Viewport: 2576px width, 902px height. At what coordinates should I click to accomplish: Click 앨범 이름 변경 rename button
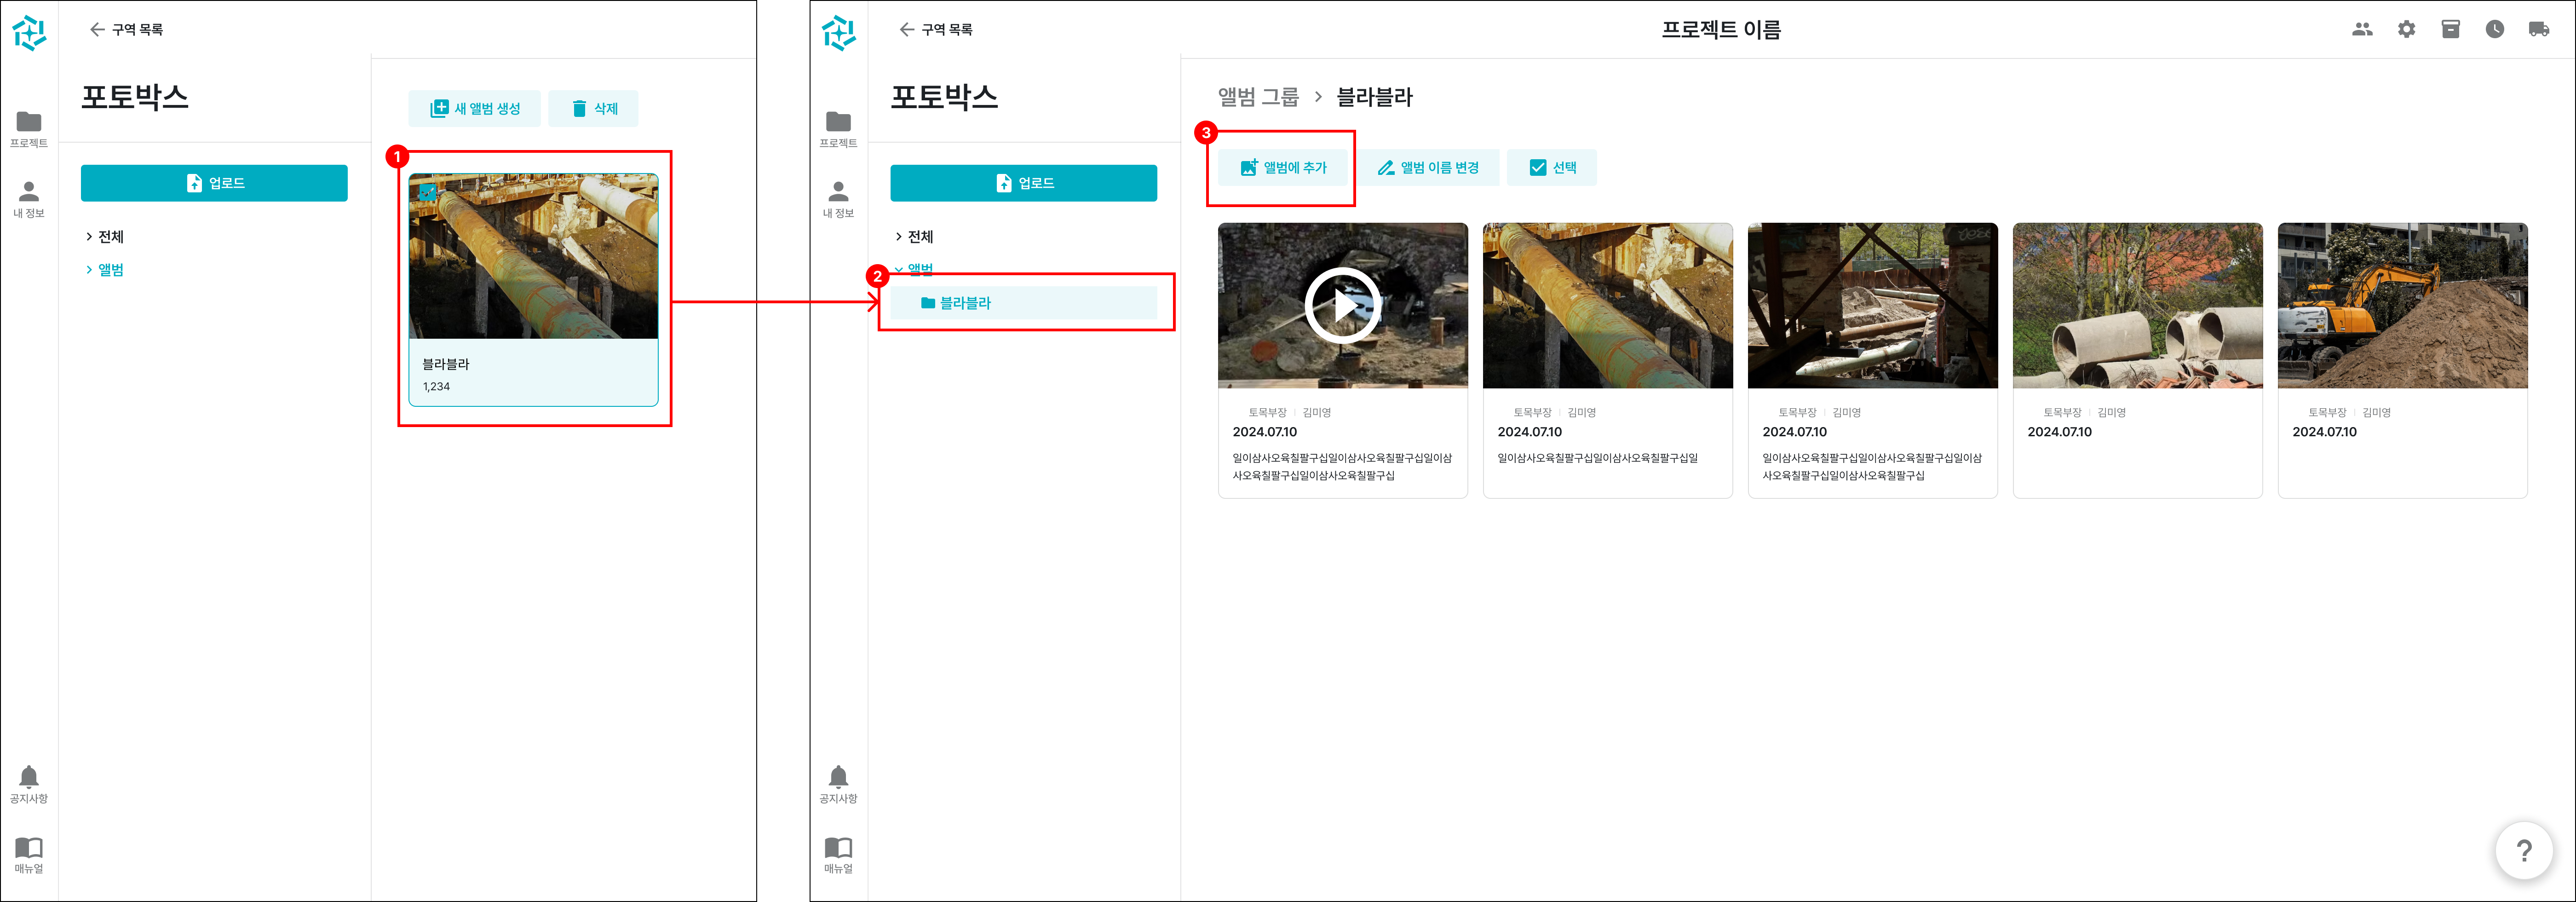coord(1427,167)
